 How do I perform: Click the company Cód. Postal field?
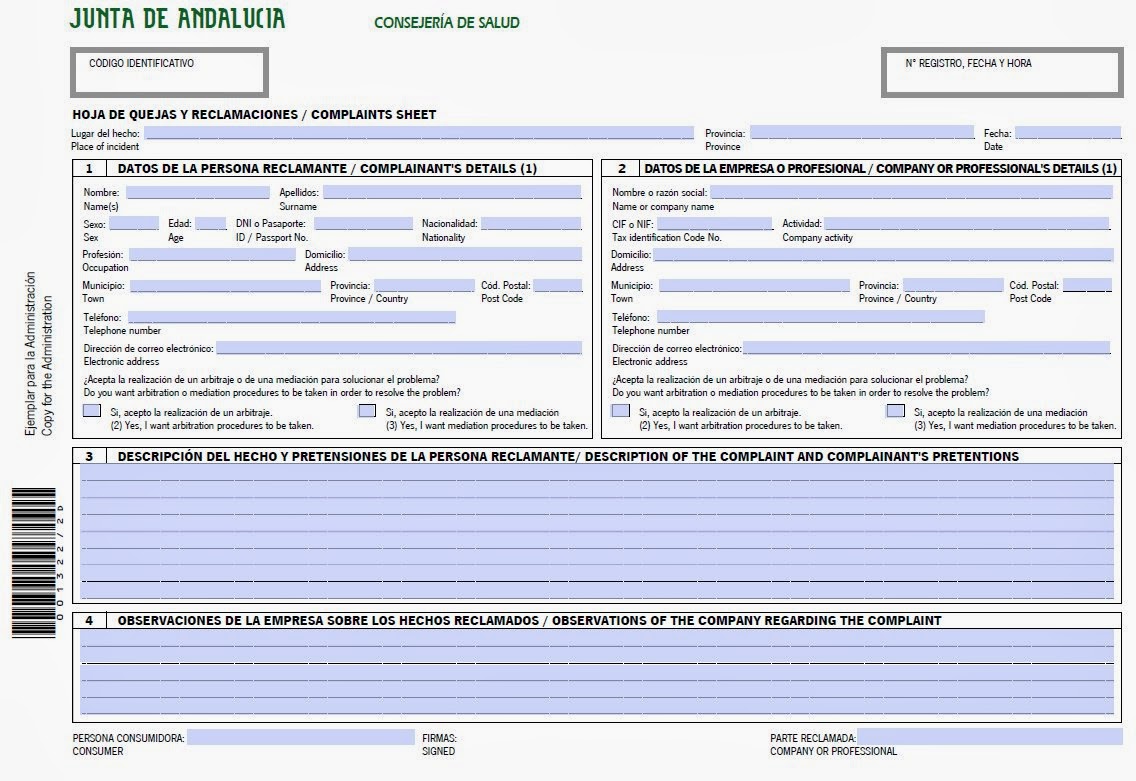click(x=1087, y=285)
